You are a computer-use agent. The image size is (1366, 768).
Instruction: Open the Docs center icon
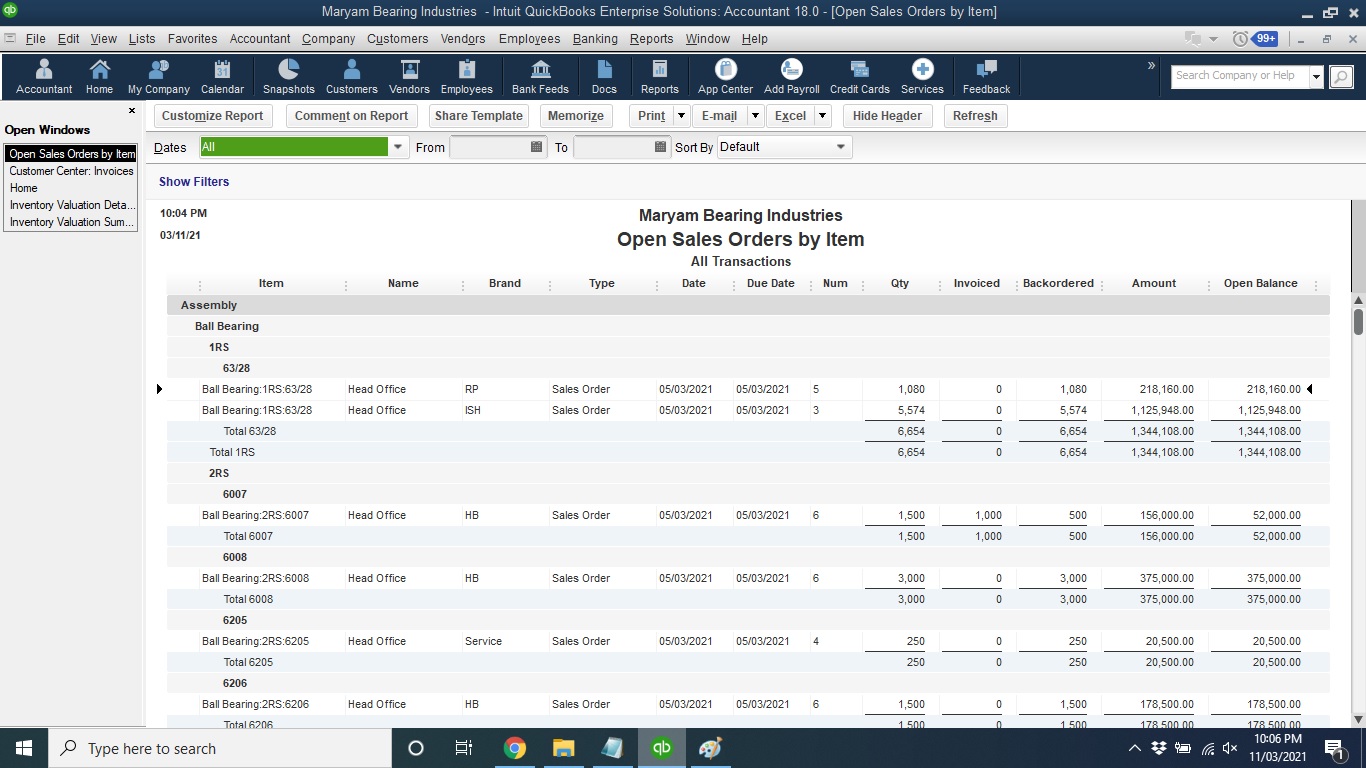[x=604, y=75]
